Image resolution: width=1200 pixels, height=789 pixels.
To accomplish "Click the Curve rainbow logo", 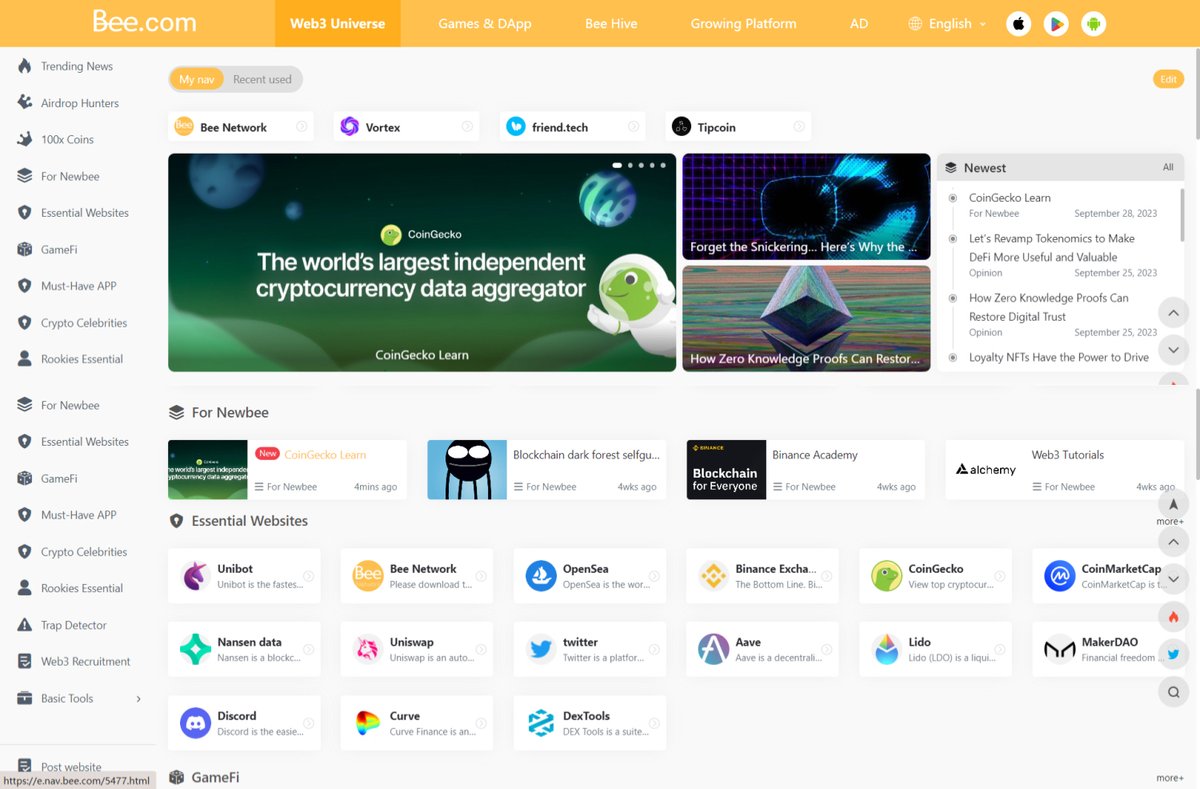I will click(x=368, y=723).
